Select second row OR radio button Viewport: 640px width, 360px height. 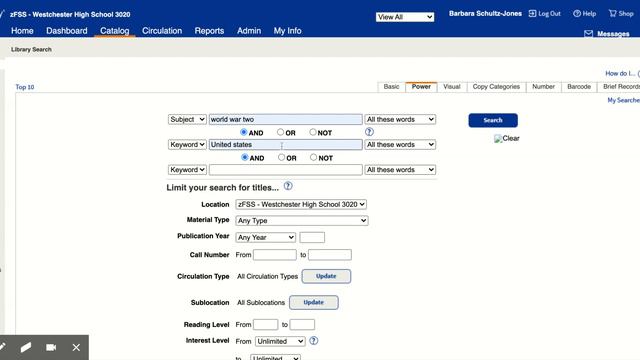(281, 157)
